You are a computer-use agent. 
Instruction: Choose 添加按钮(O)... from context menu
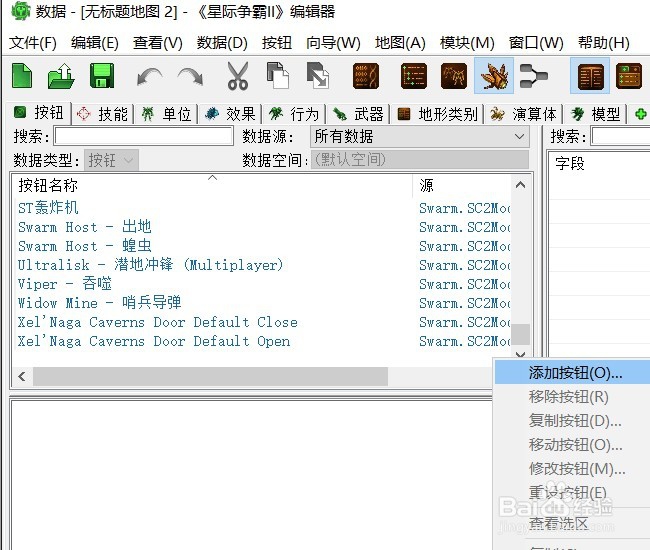(x=572, y=373)
